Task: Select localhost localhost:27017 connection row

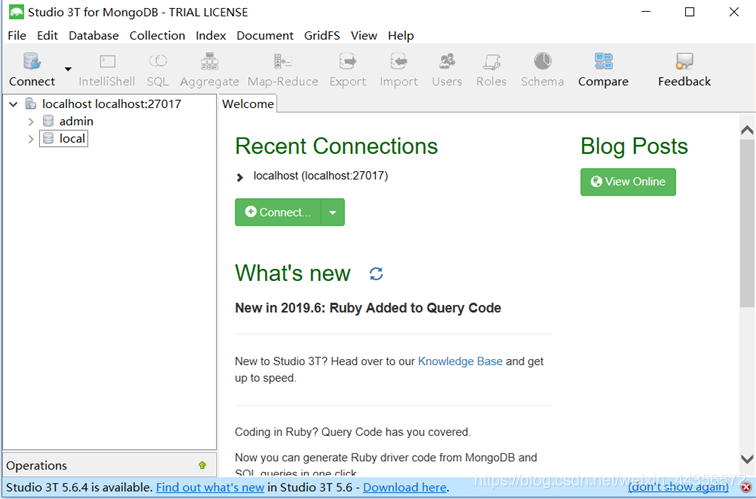Action: pos(111,104)
